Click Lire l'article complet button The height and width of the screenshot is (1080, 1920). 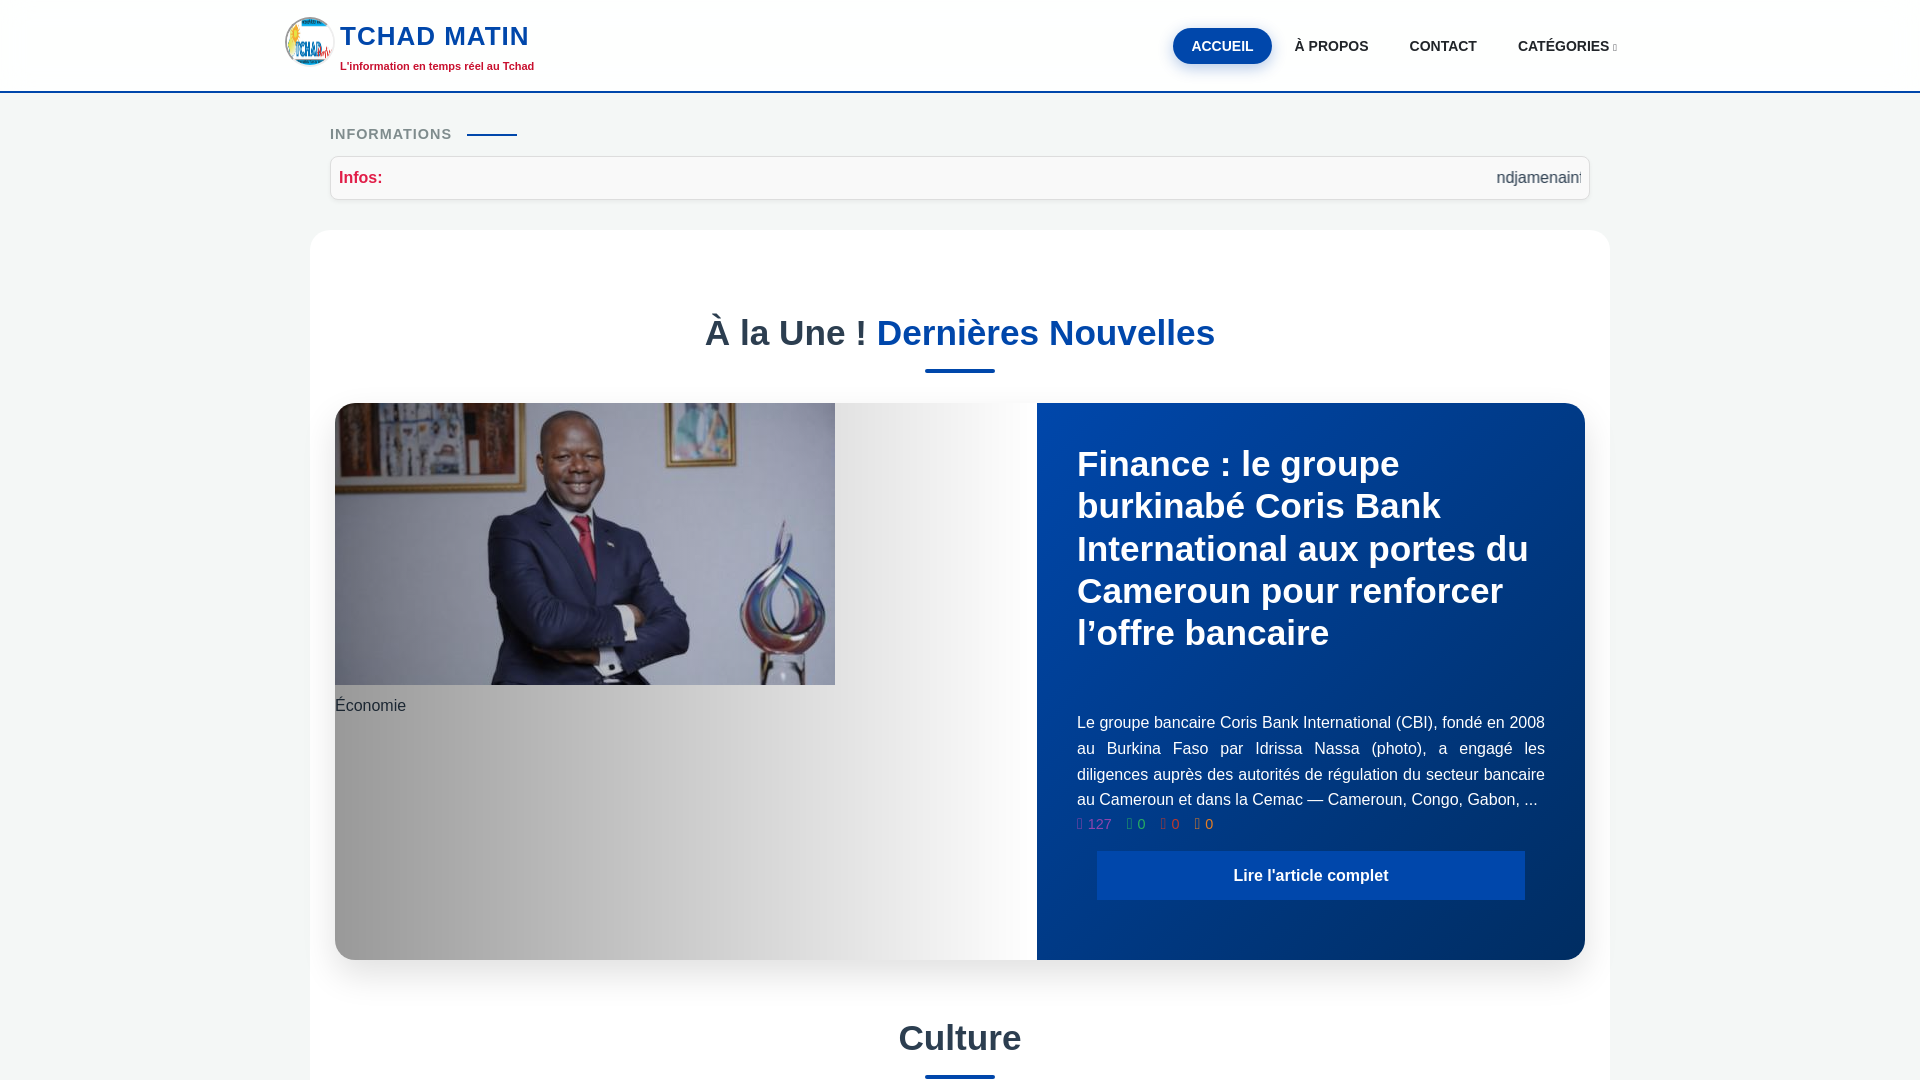(1310, 876)
